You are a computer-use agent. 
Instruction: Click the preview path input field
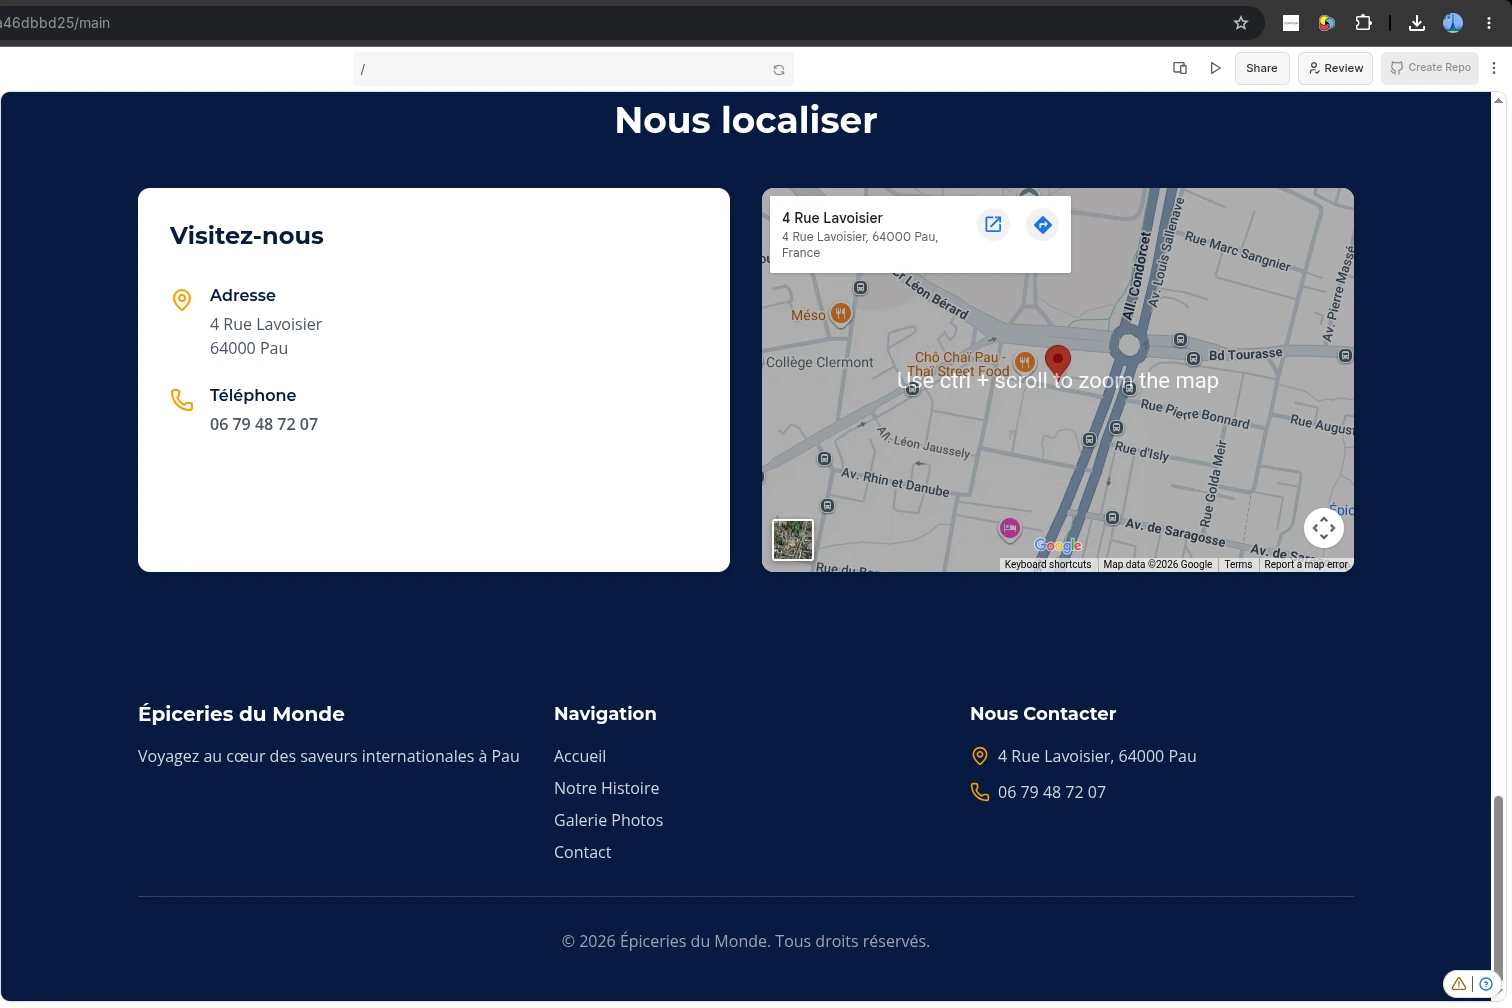click(x=573, y=69)
